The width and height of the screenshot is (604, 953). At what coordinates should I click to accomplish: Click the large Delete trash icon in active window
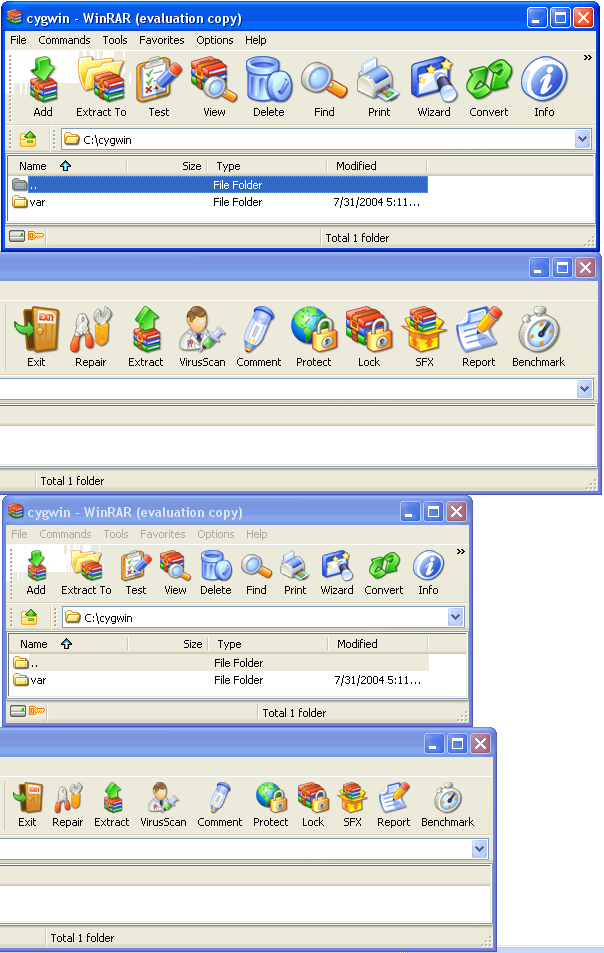pos(269,80)
